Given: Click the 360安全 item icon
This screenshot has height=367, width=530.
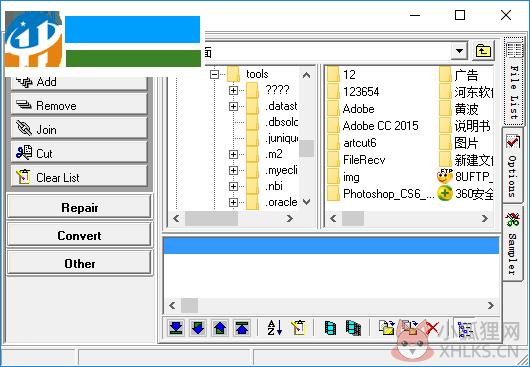Looking at the screenshot, I should [445, 194].
